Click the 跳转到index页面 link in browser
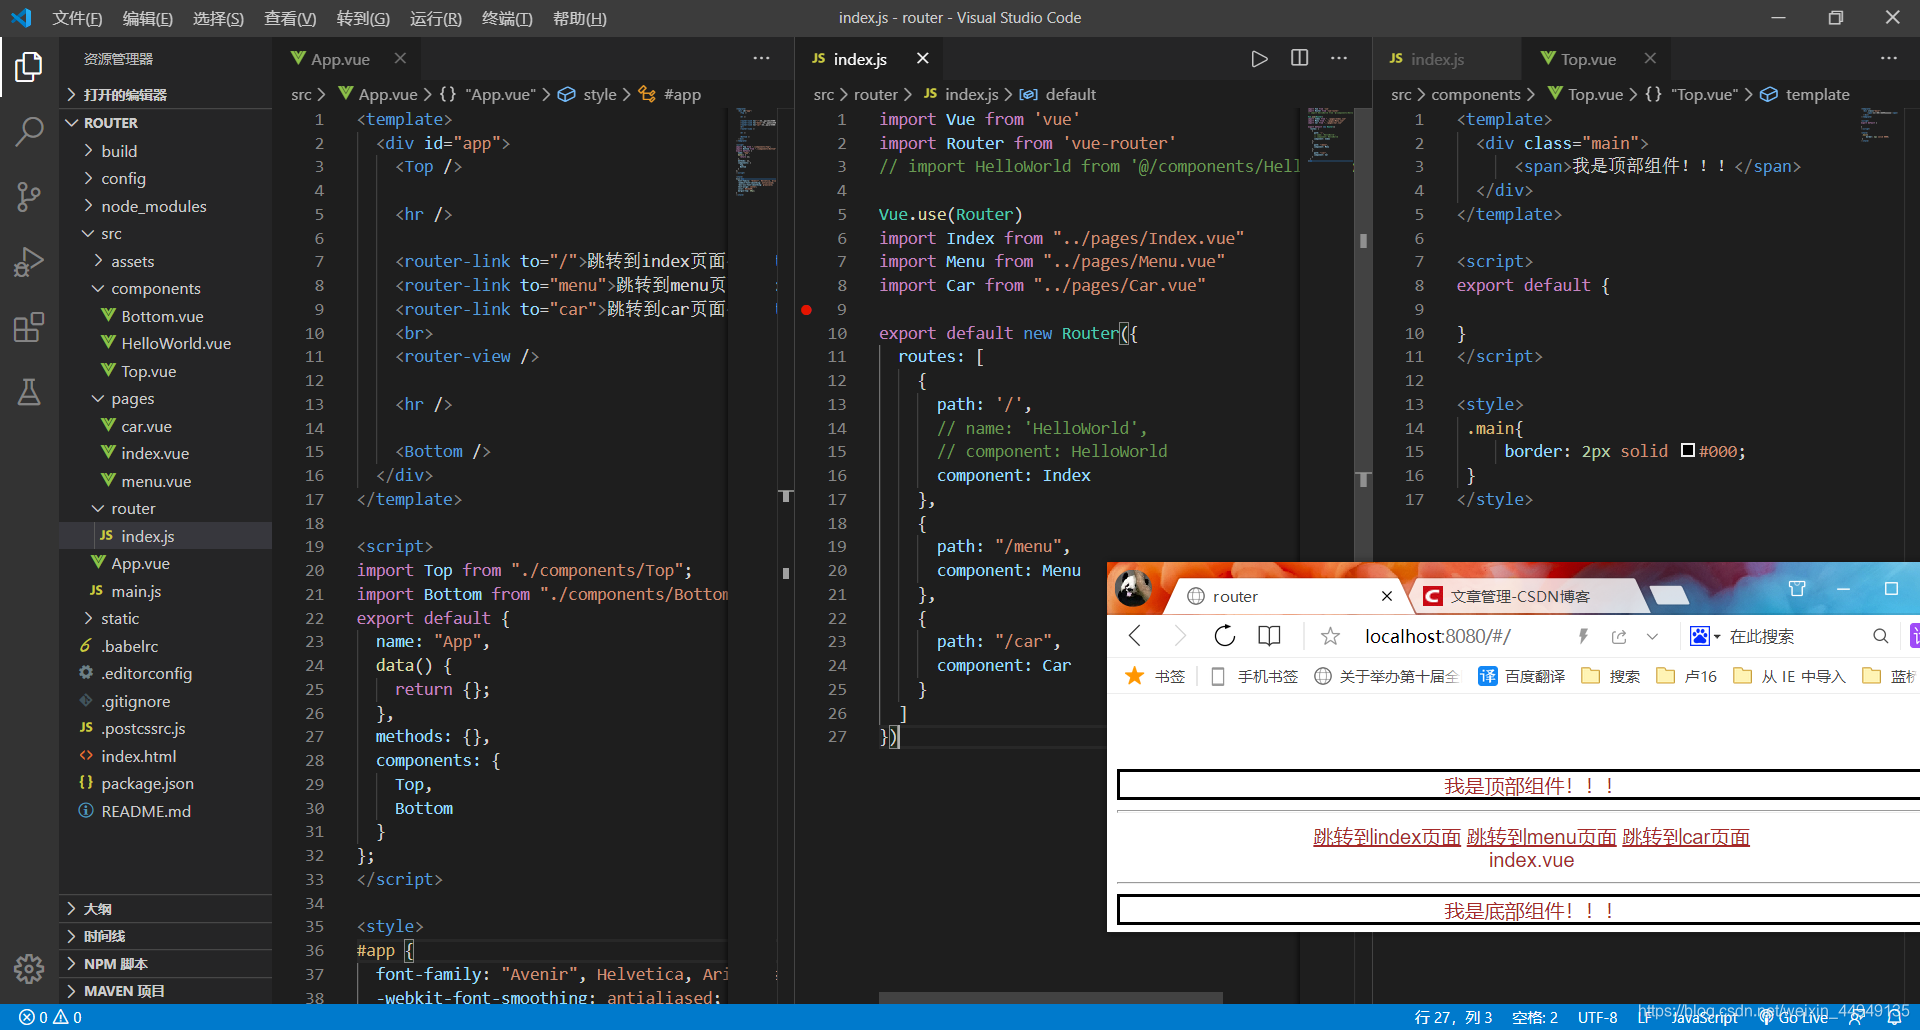1920x1030 pixels. coord(1387,837)
